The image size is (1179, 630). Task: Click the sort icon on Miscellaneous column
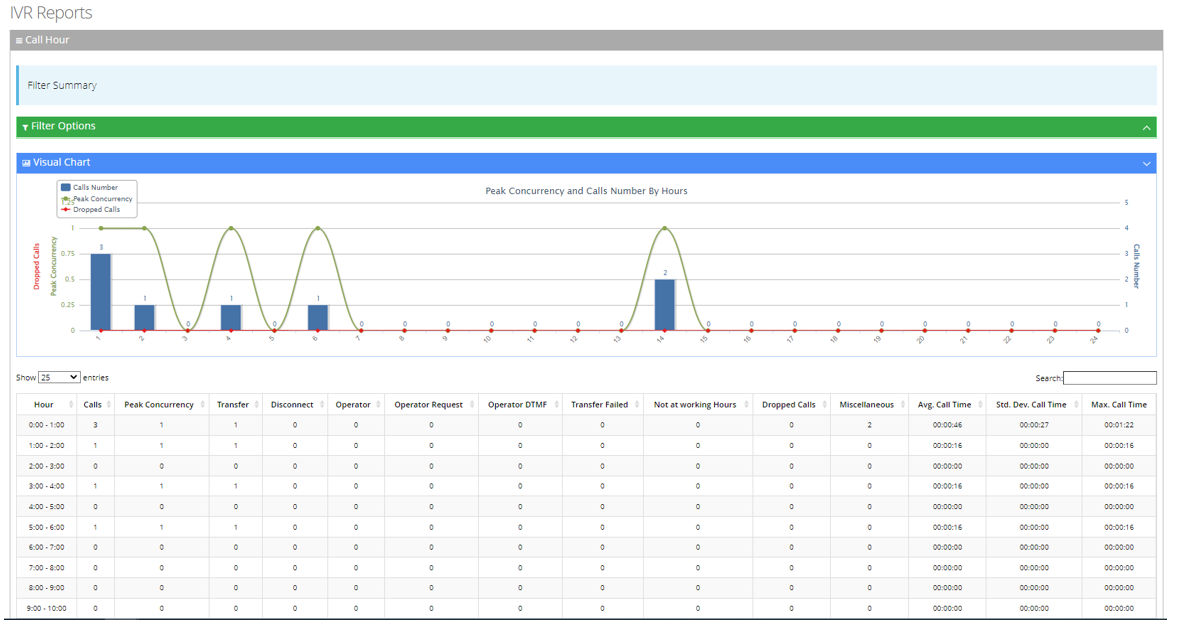(902, 405)
